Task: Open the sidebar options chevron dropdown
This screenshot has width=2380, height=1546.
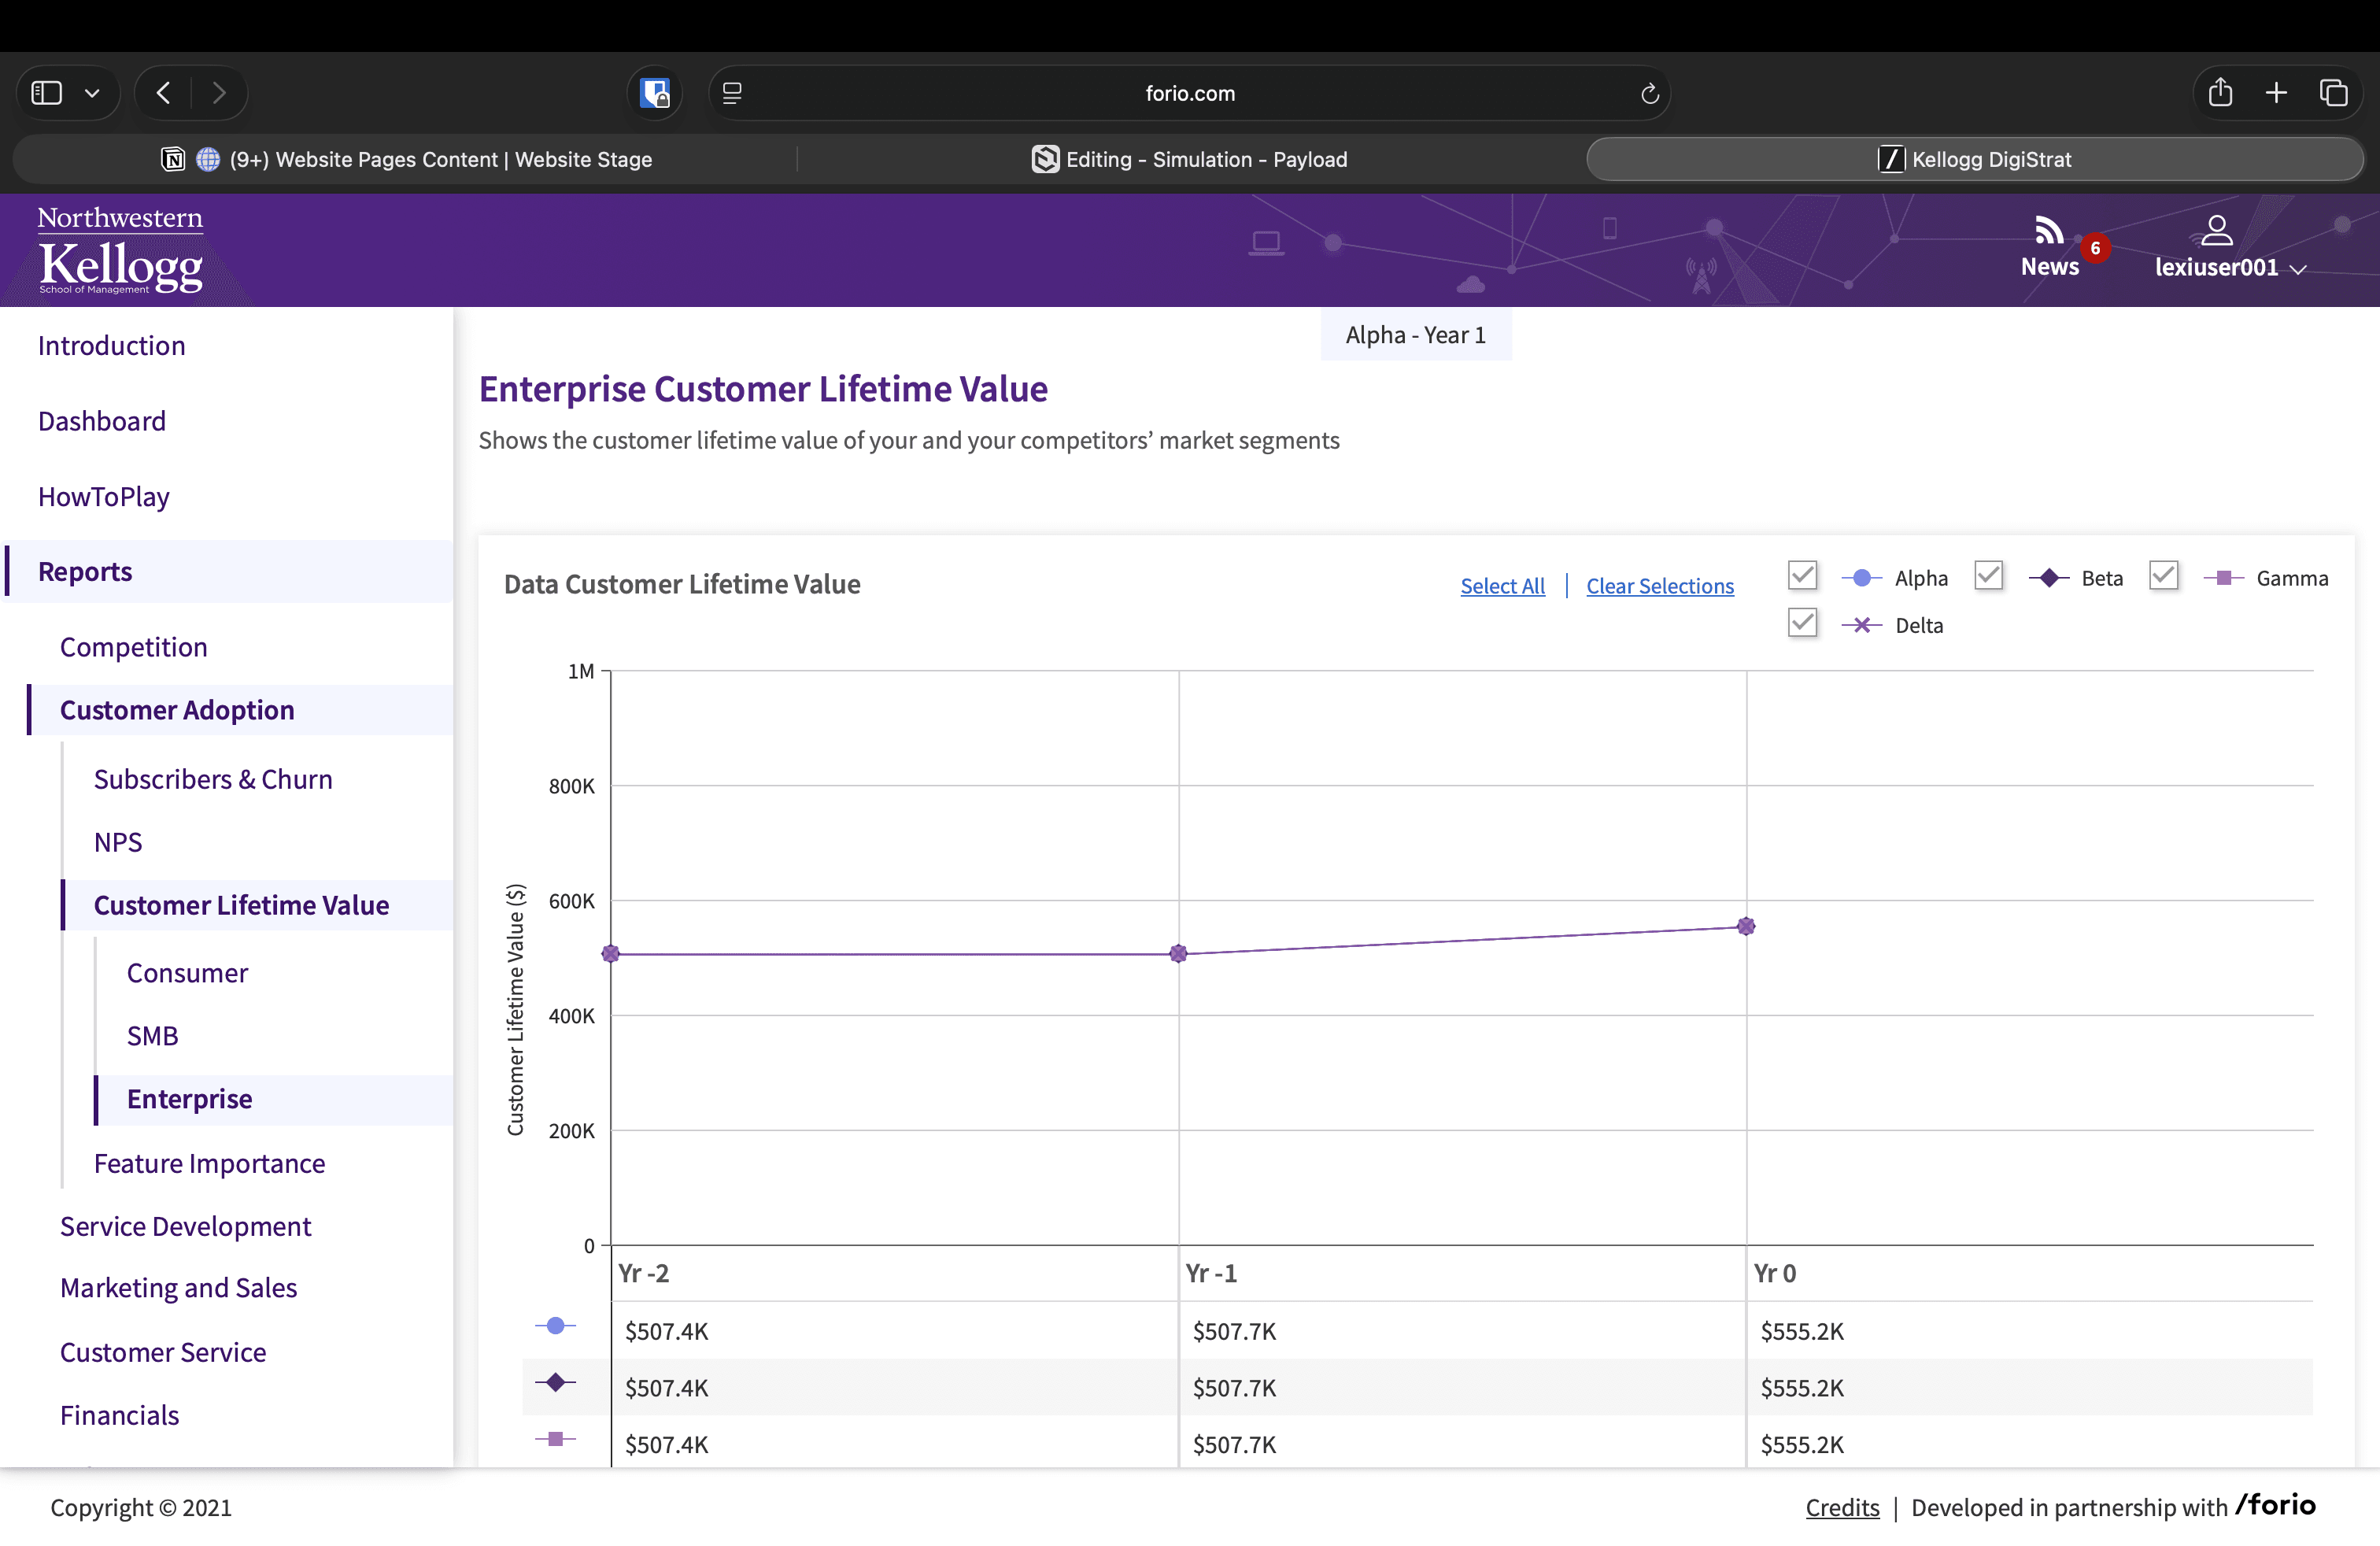Action: [x=92, y=93]
